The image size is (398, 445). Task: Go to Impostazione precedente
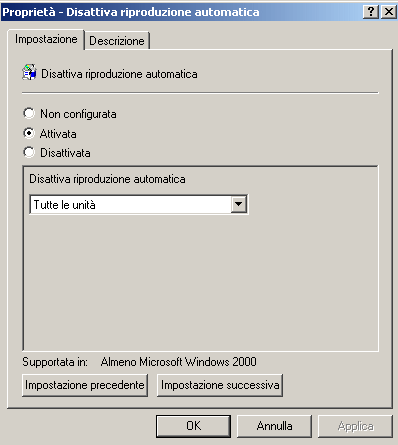click(85, 385)
